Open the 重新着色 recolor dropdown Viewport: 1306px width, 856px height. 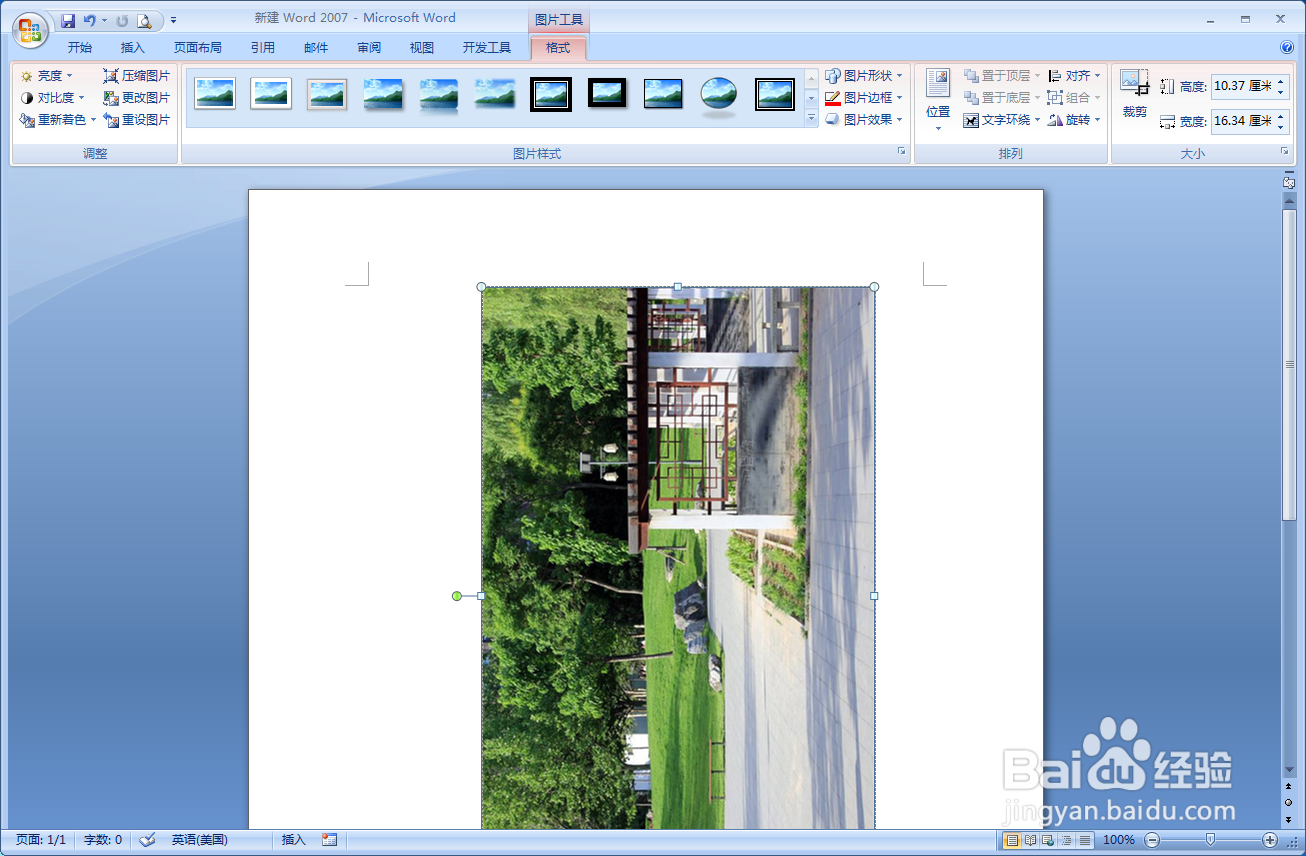[58, 120]
